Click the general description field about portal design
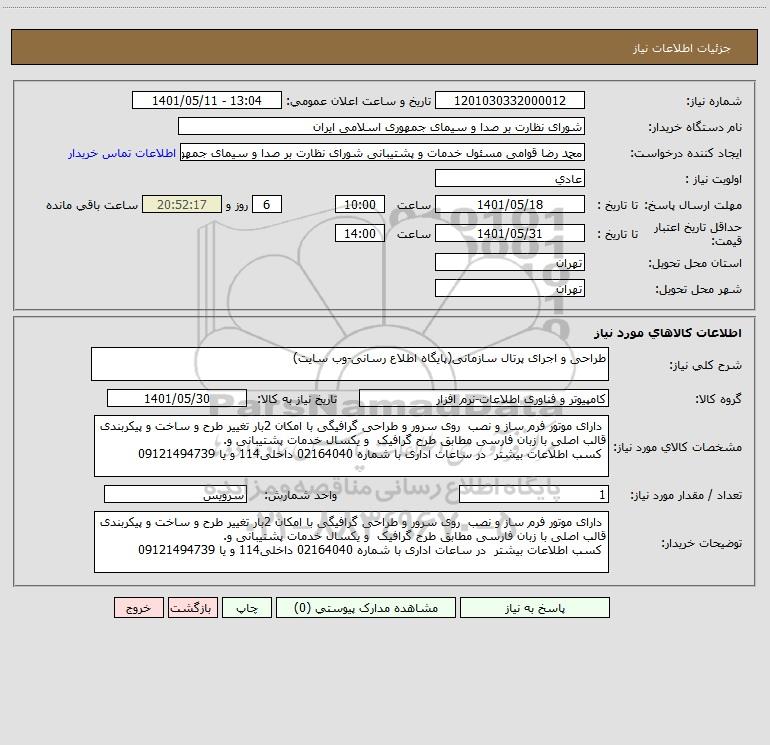This screenshot has width=770, height=745. click(x=350, y=364)
